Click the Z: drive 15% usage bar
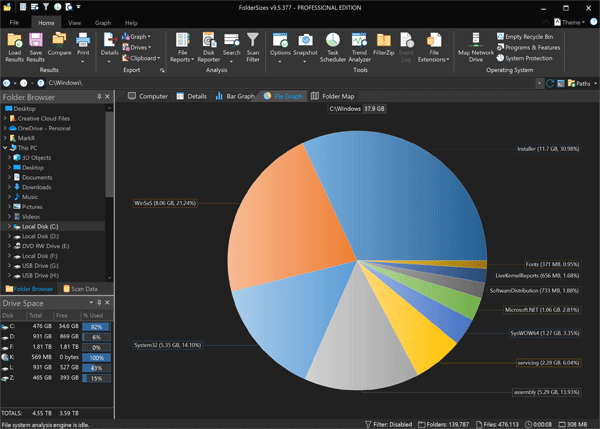The width and height of the screenshot is (600, 429). [x=96, y=378]
